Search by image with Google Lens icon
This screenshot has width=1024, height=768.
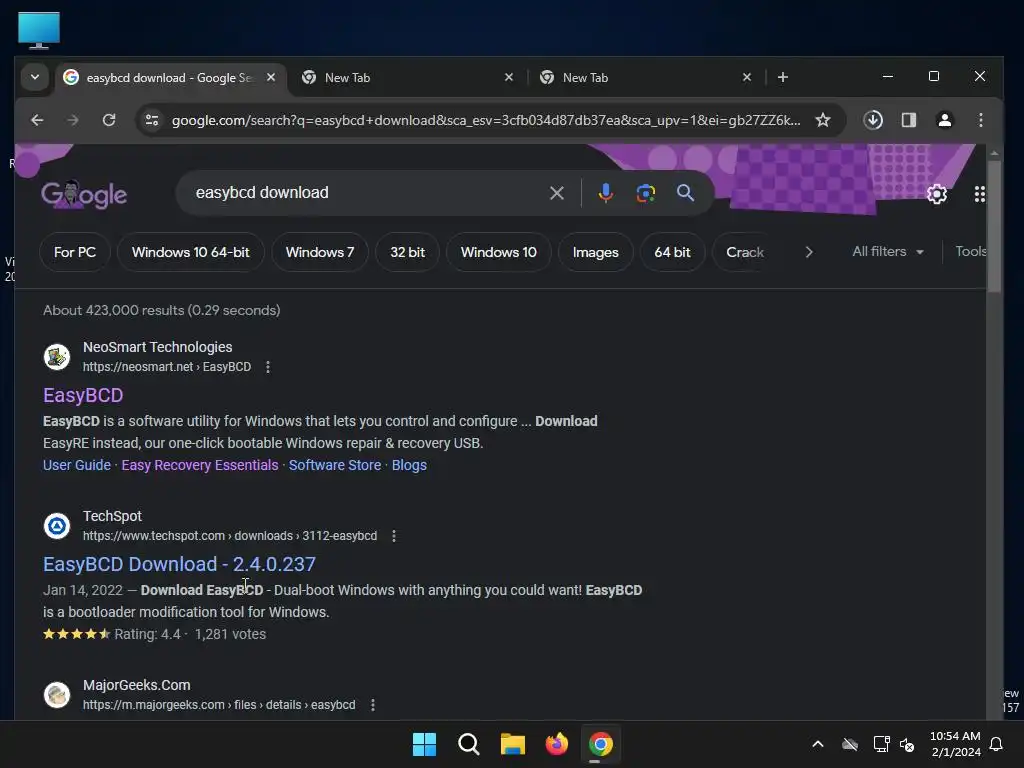pyautogui.click(x=645, y=193)
